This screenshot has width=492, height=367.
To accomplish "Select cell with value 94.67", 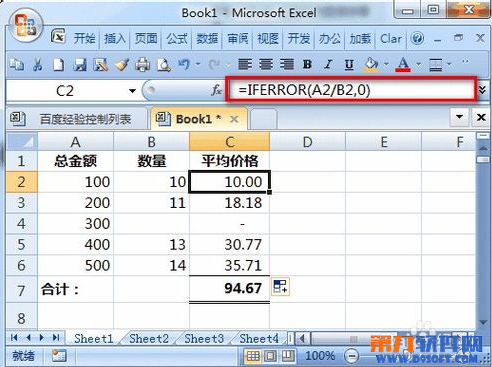I will click(x=229, y=289).
